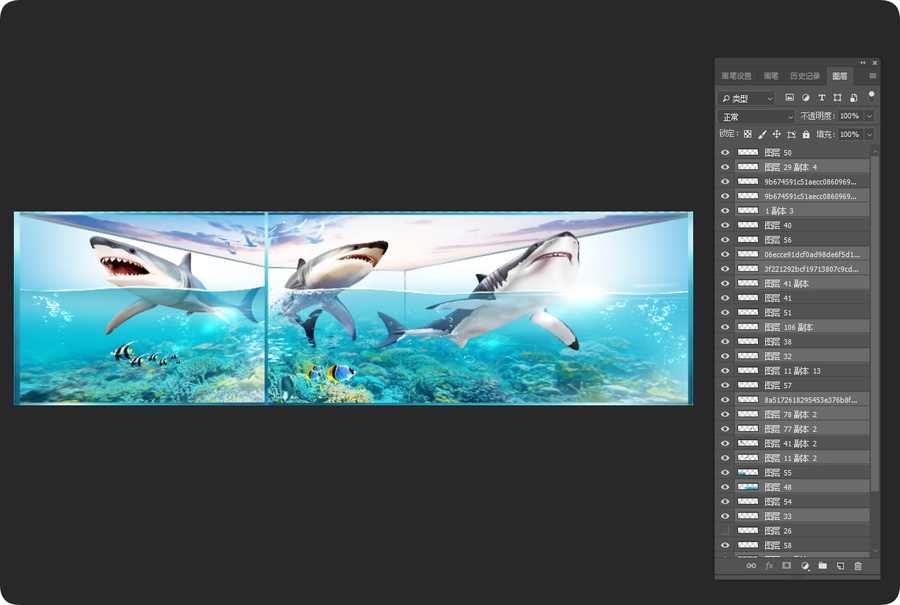900x605 pixels.
Task: Select layer 图层 51
Action: point(802,313)
